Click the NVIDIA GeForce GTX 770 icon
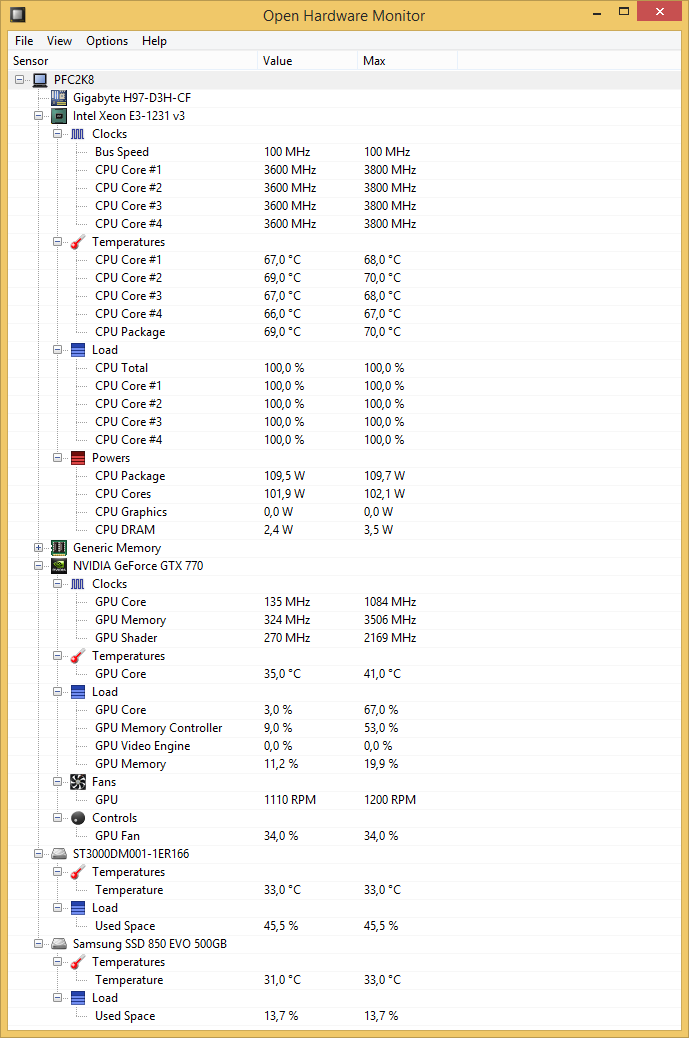This screenshot has width=689, height=1038. (59, 566)
